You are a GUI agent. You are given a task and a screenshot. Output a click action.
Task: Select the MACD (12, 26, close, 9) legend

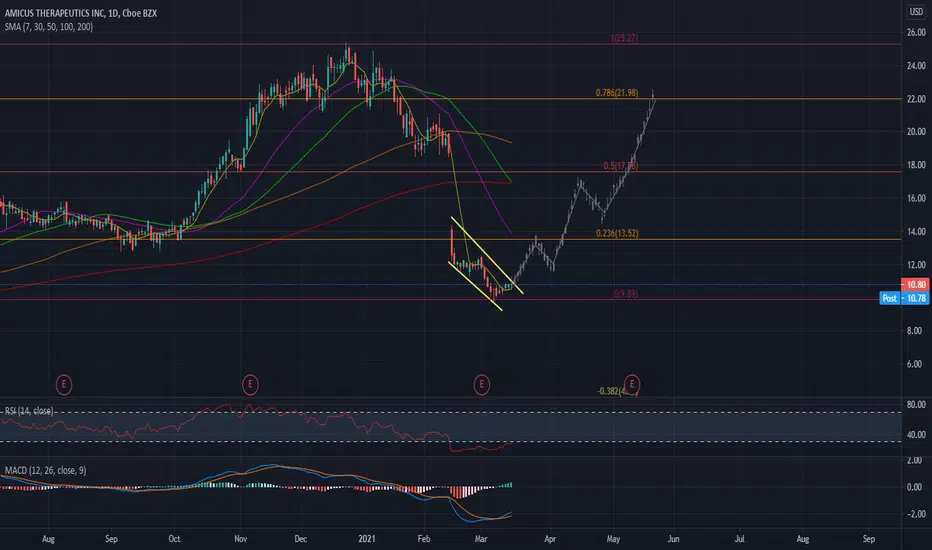(x=45, y=470)
